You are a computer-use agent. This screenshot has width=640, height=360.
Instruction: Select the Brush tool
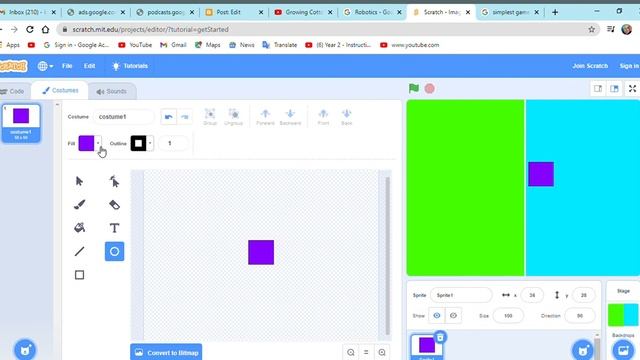[80, 204]
